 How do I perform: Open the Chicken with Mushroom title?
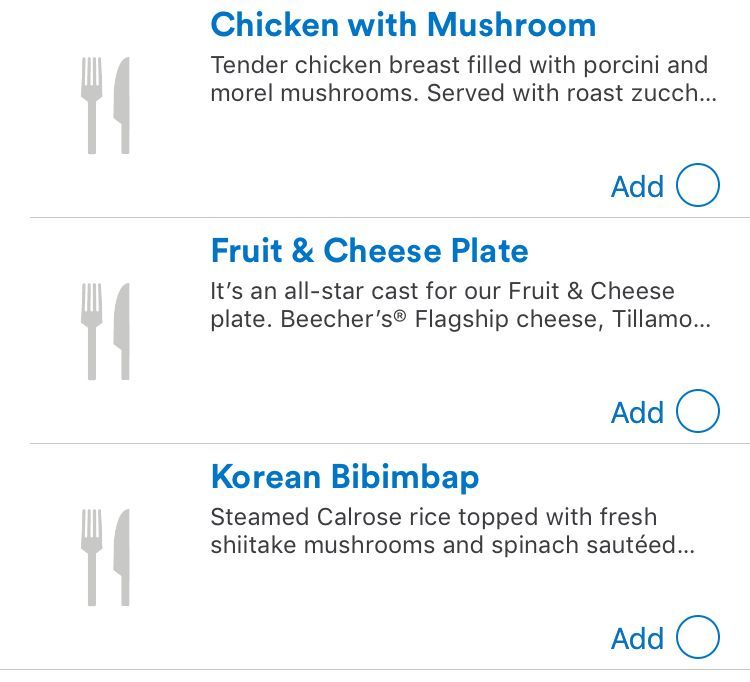click(x=403, y=25)
